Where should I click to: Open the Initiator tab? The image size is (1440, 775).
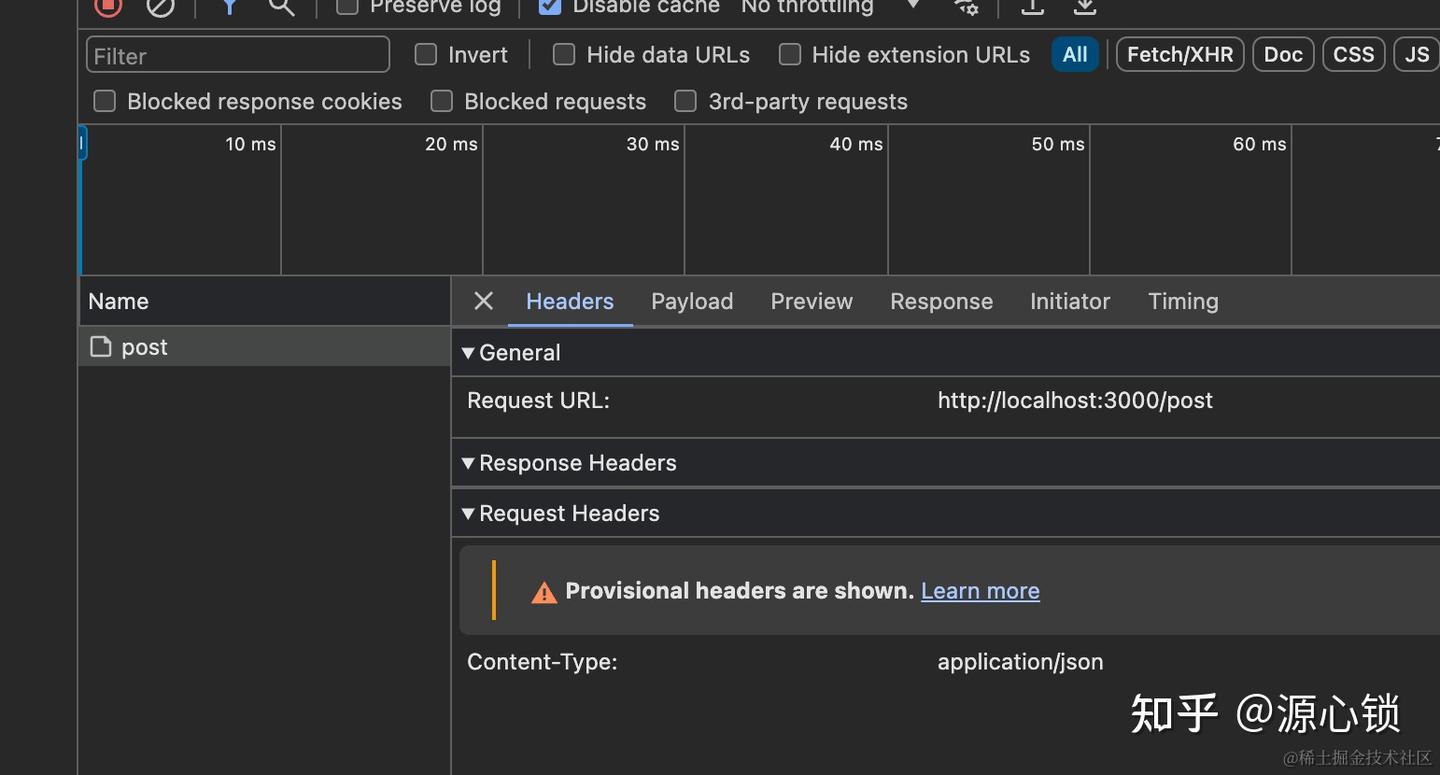(1070, 301)
